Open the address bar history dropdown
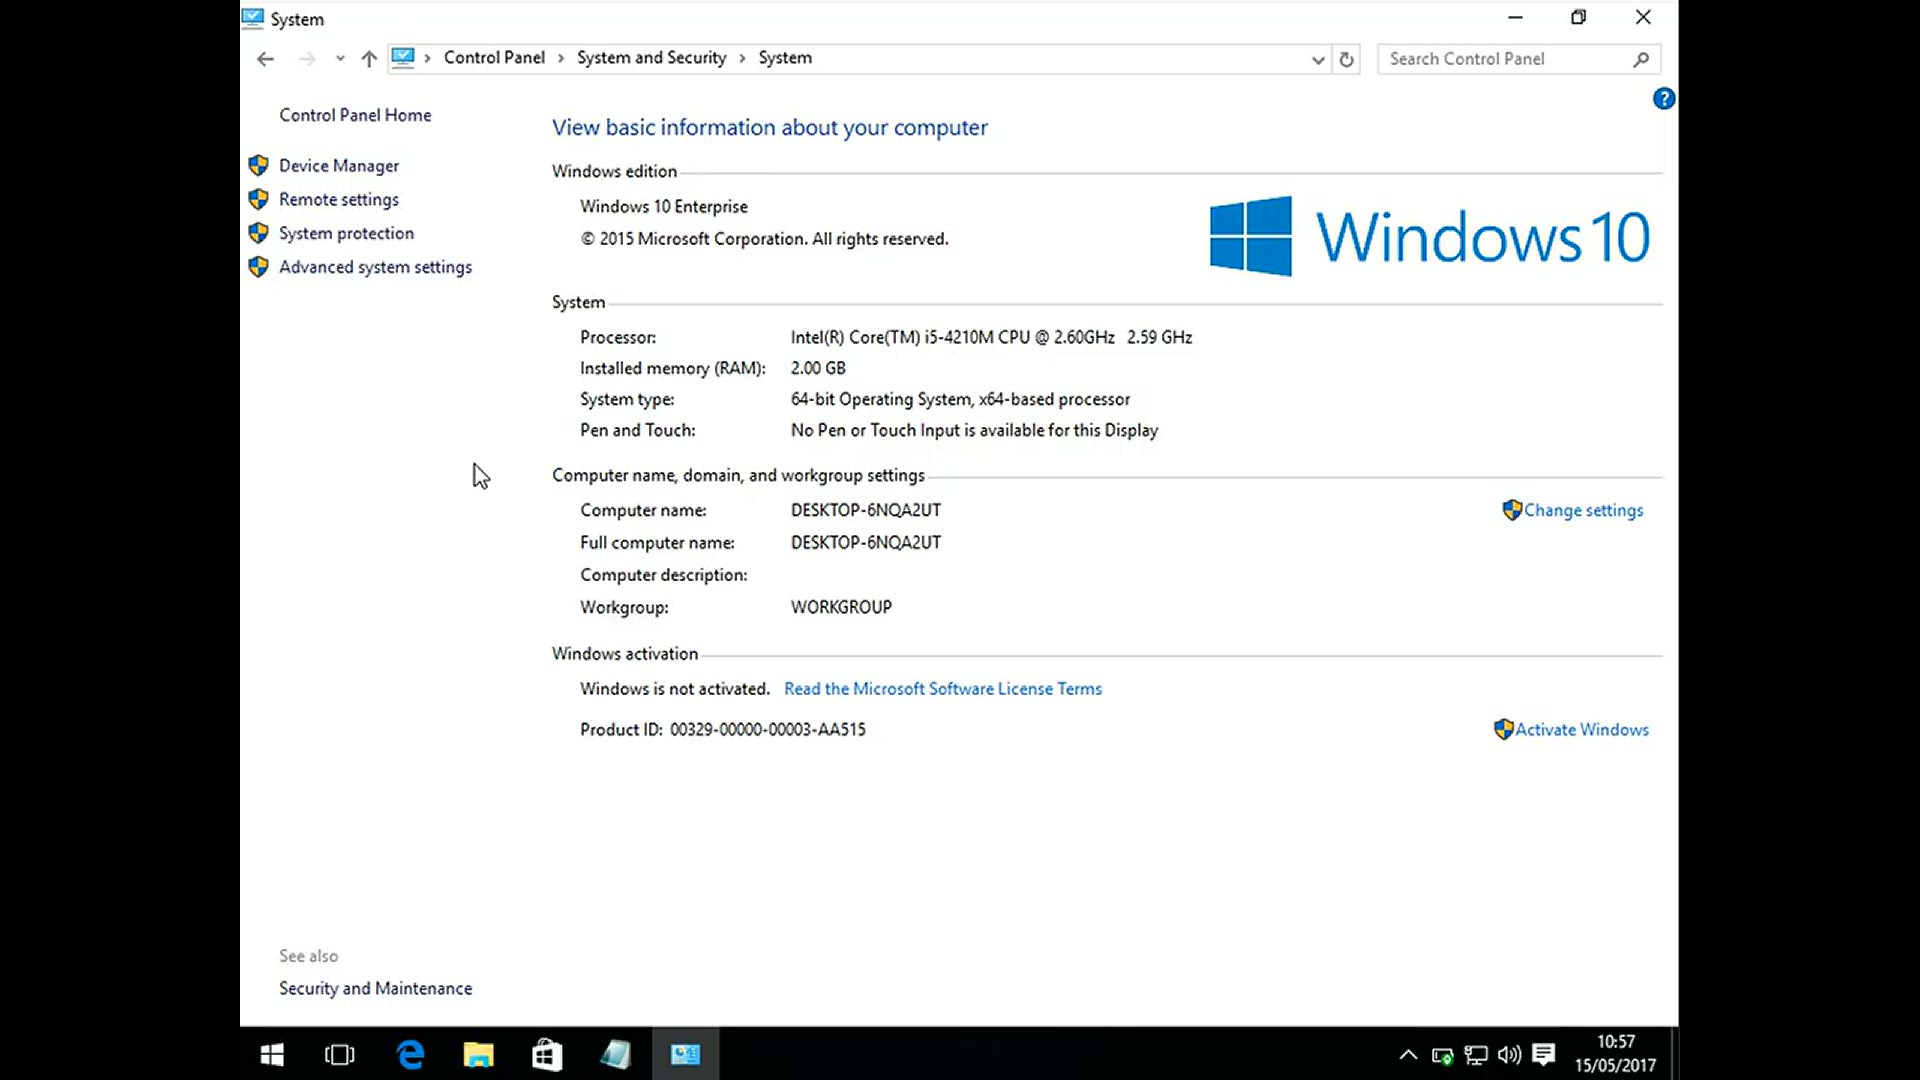Screen dimensions: 1920x1080 tap(1318, 59)
